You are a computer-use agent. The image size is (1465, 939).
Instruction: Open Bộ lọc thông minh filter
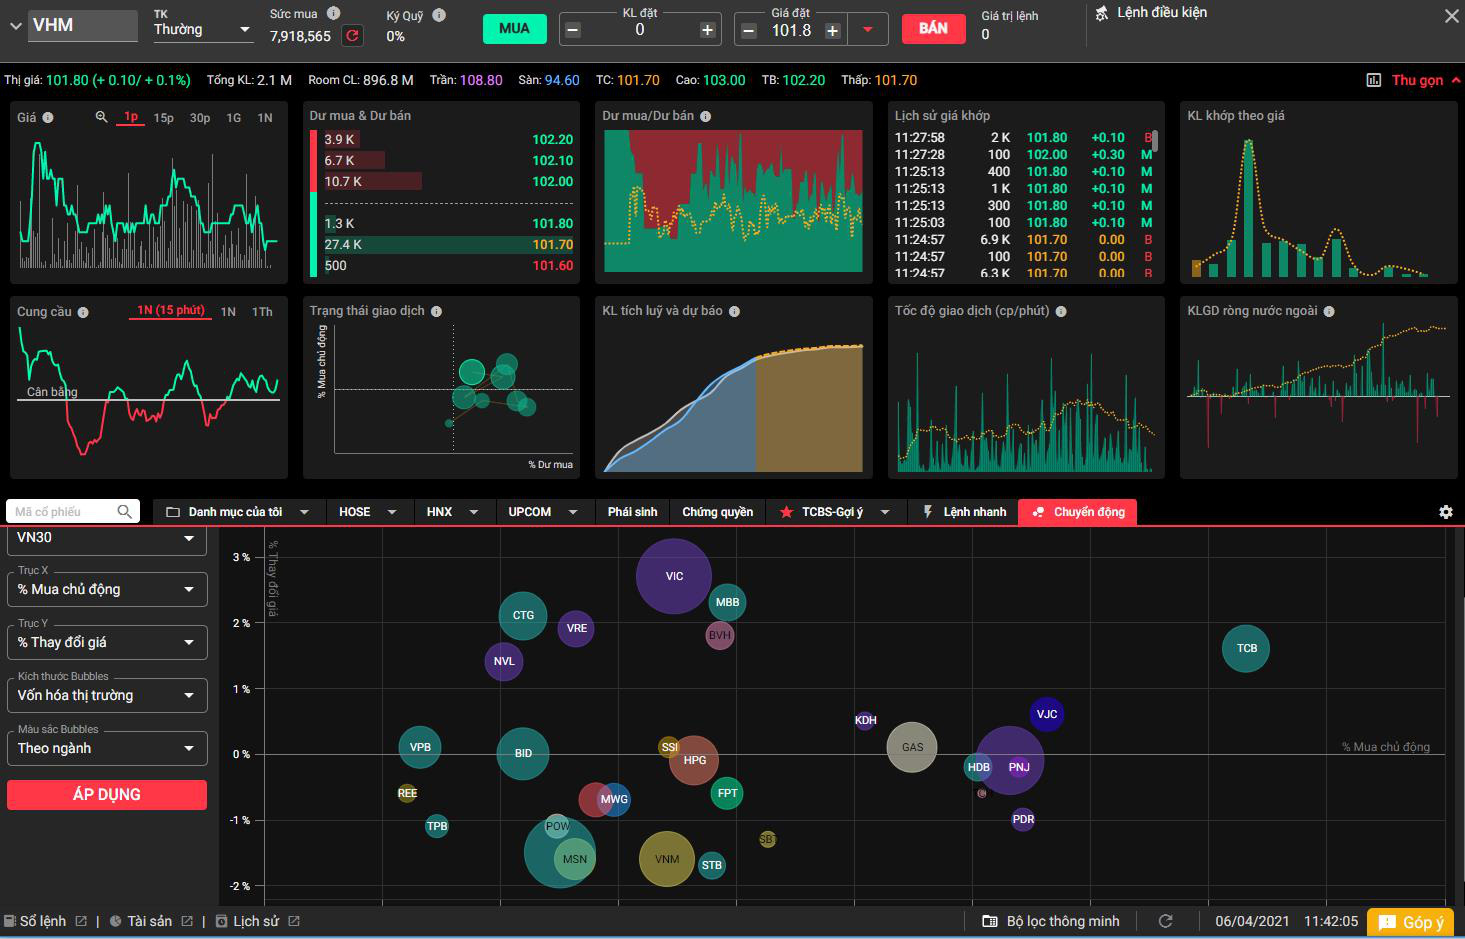click(1051, 921)
